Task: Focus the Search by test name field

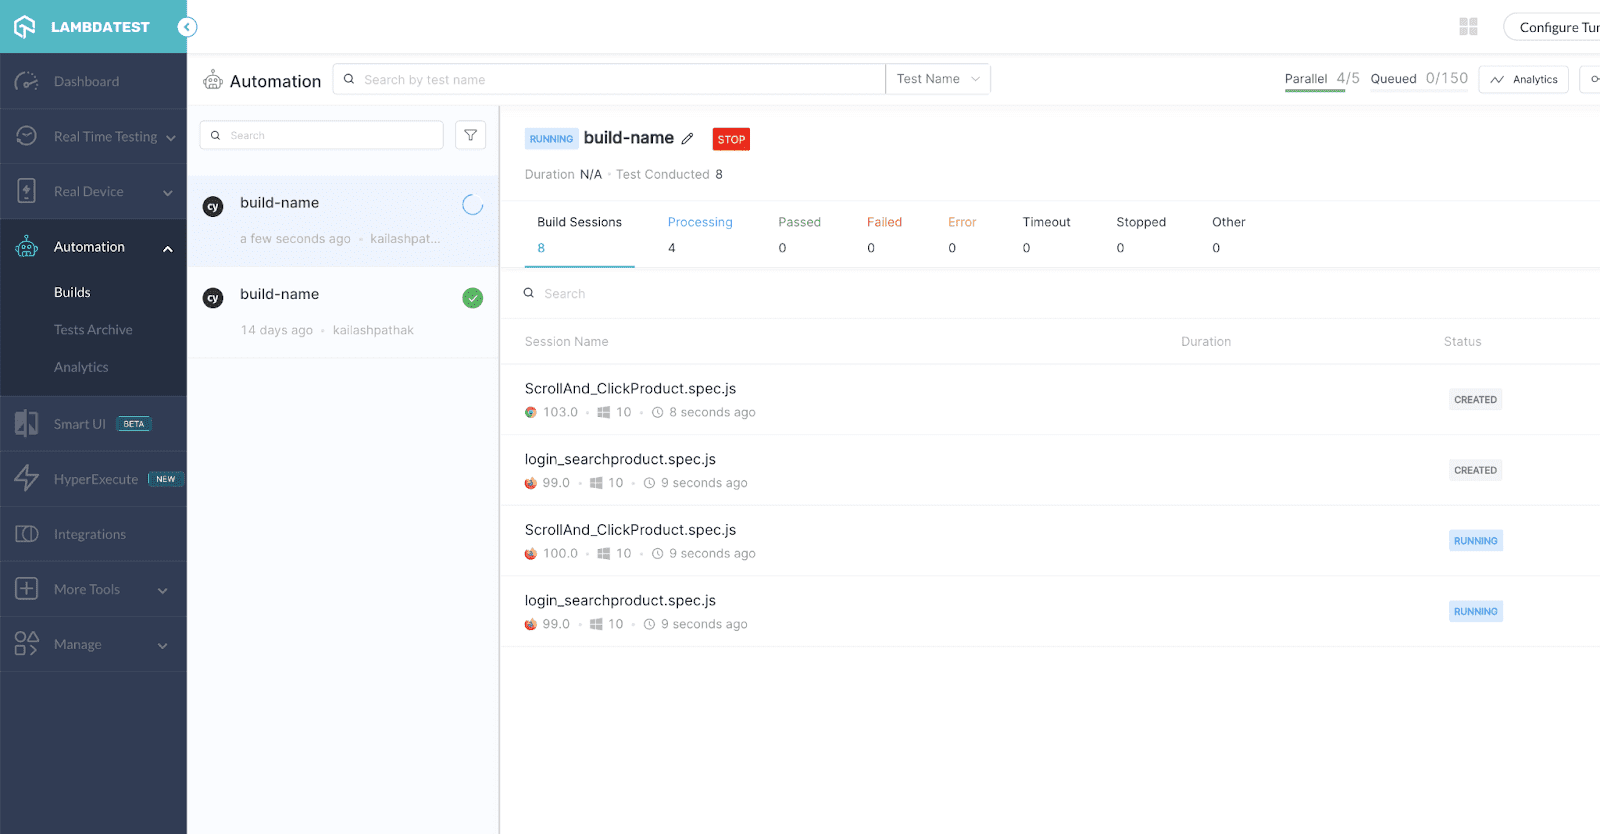Action: (x=609, y=79)
